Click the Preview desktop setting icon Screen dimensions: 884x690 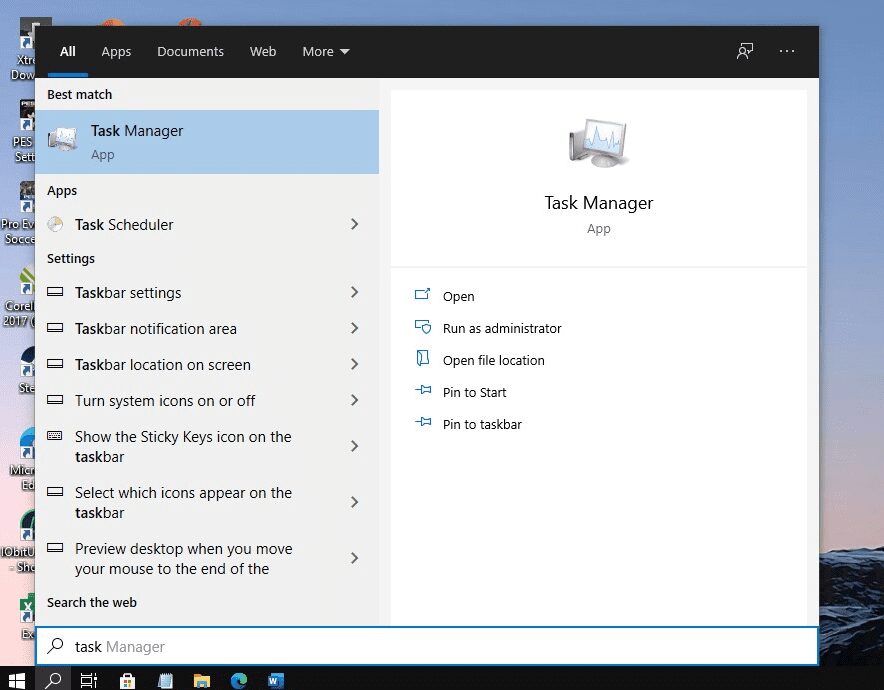(x=55, y=547)
